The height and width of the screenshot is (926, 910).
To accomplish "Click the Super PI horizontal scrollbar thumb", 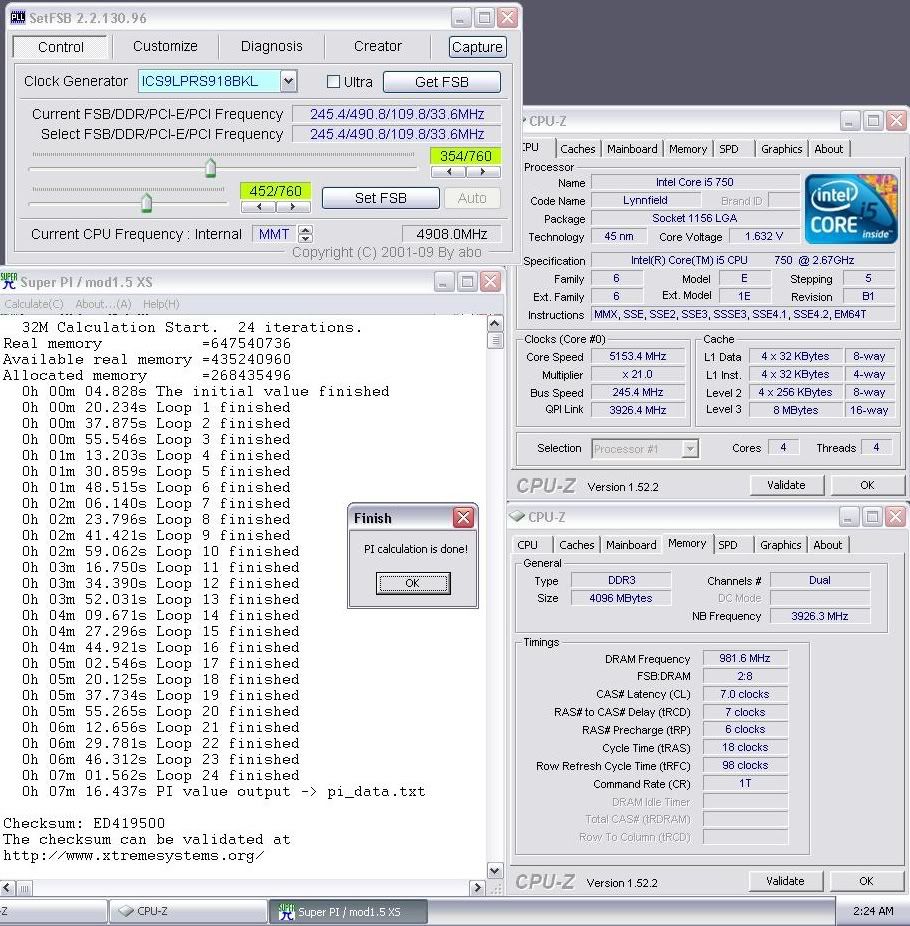I will point(24,888).
